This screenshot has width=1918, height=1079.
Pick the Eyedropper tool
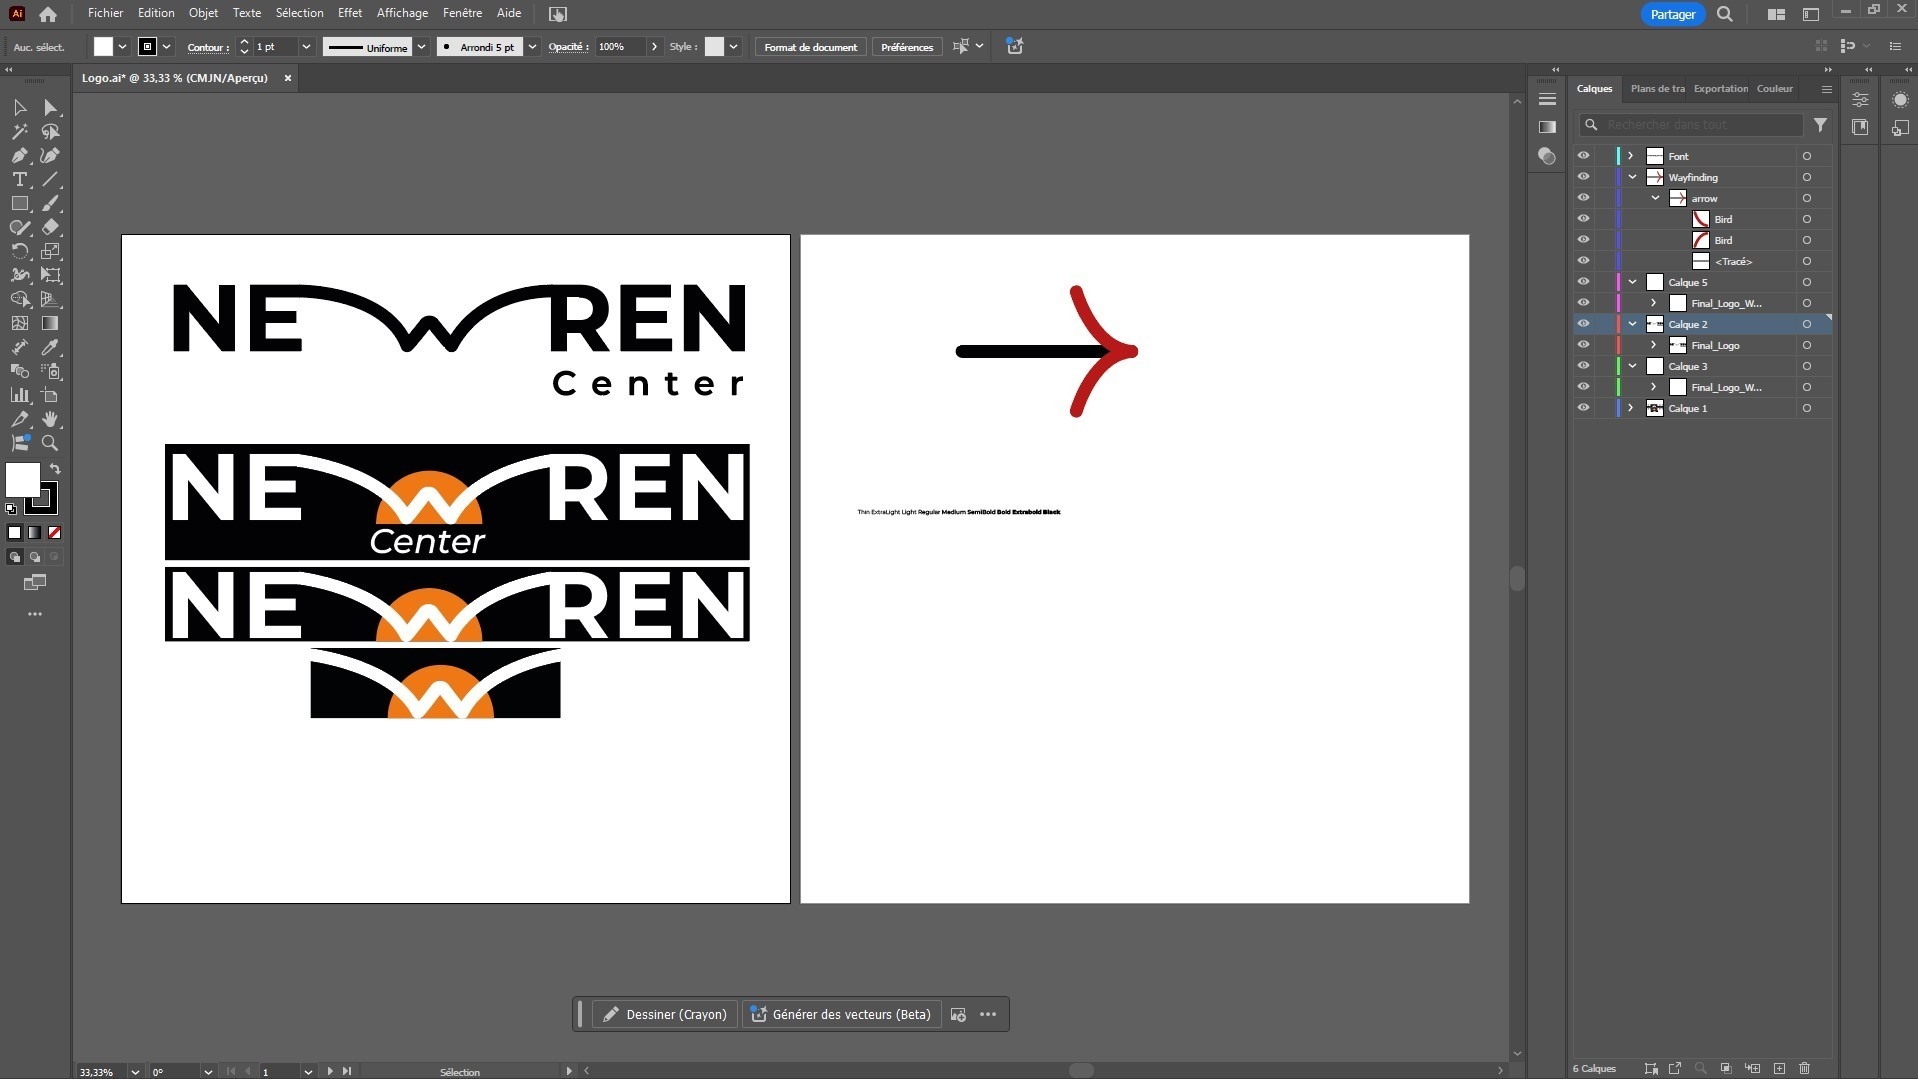50,347
